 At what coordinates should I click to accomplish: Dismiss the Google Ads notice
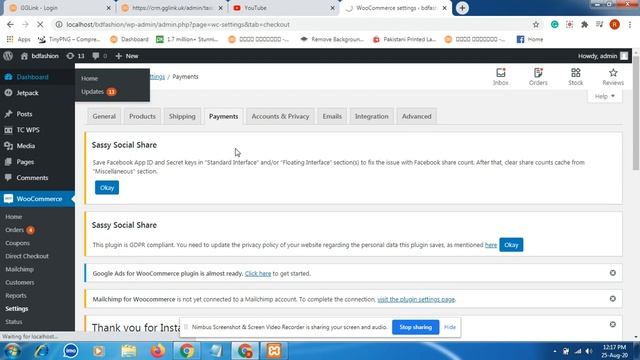(613, 273)
